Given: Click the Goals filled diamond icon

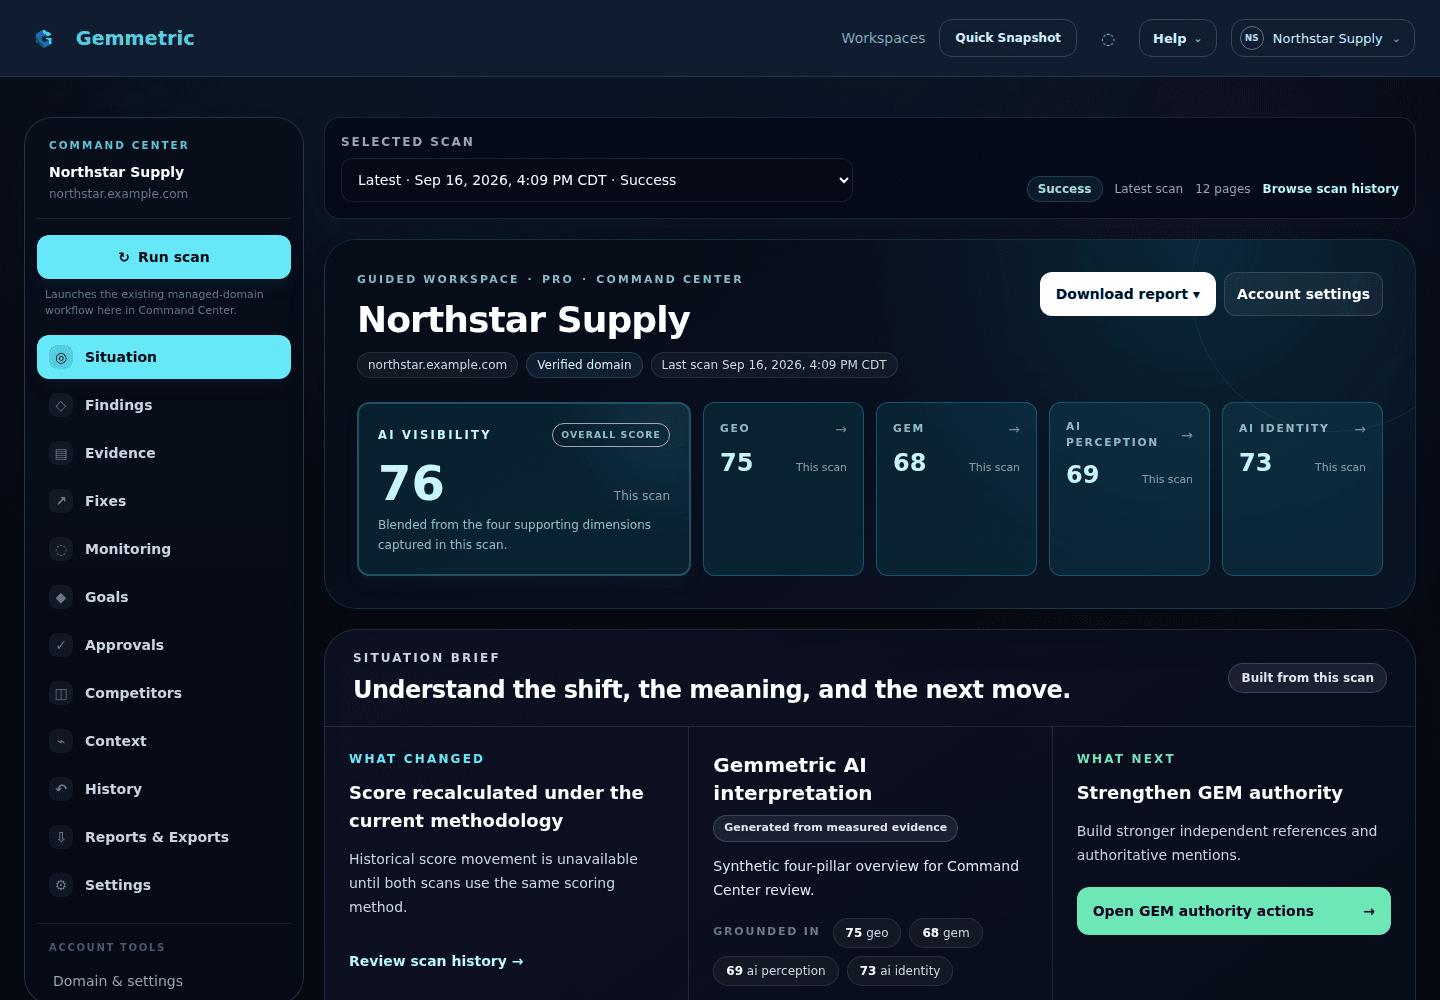Looking at the screenshot, I should (61, 597).
